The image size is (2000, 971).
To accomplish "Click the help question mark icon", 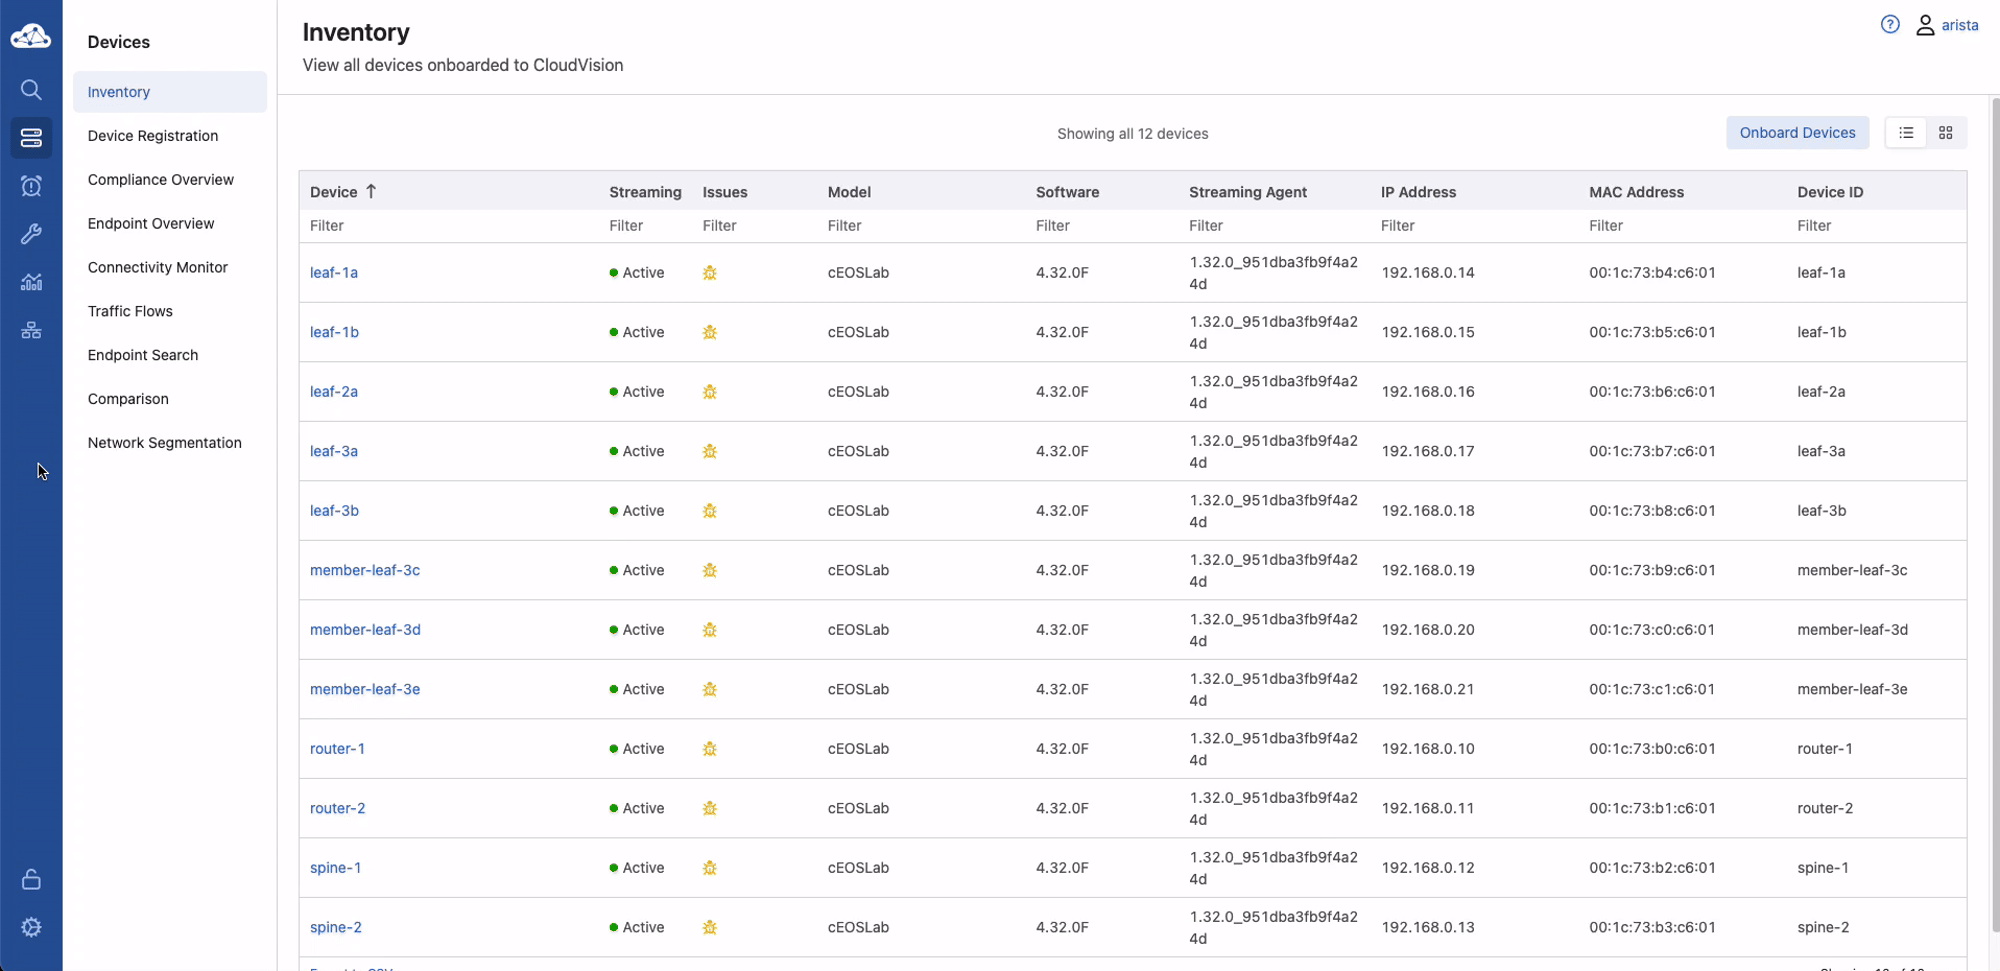I will coord(1889,25).
